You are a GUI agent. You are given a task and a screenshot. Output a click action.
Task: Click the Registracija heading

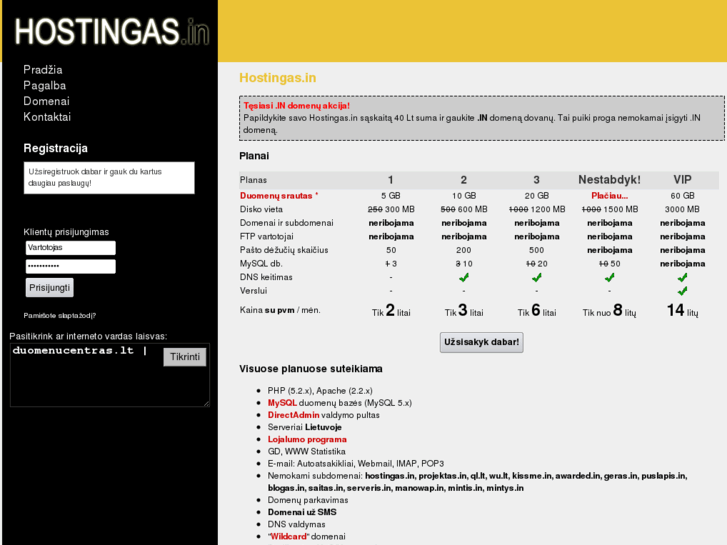click(55, 148)
